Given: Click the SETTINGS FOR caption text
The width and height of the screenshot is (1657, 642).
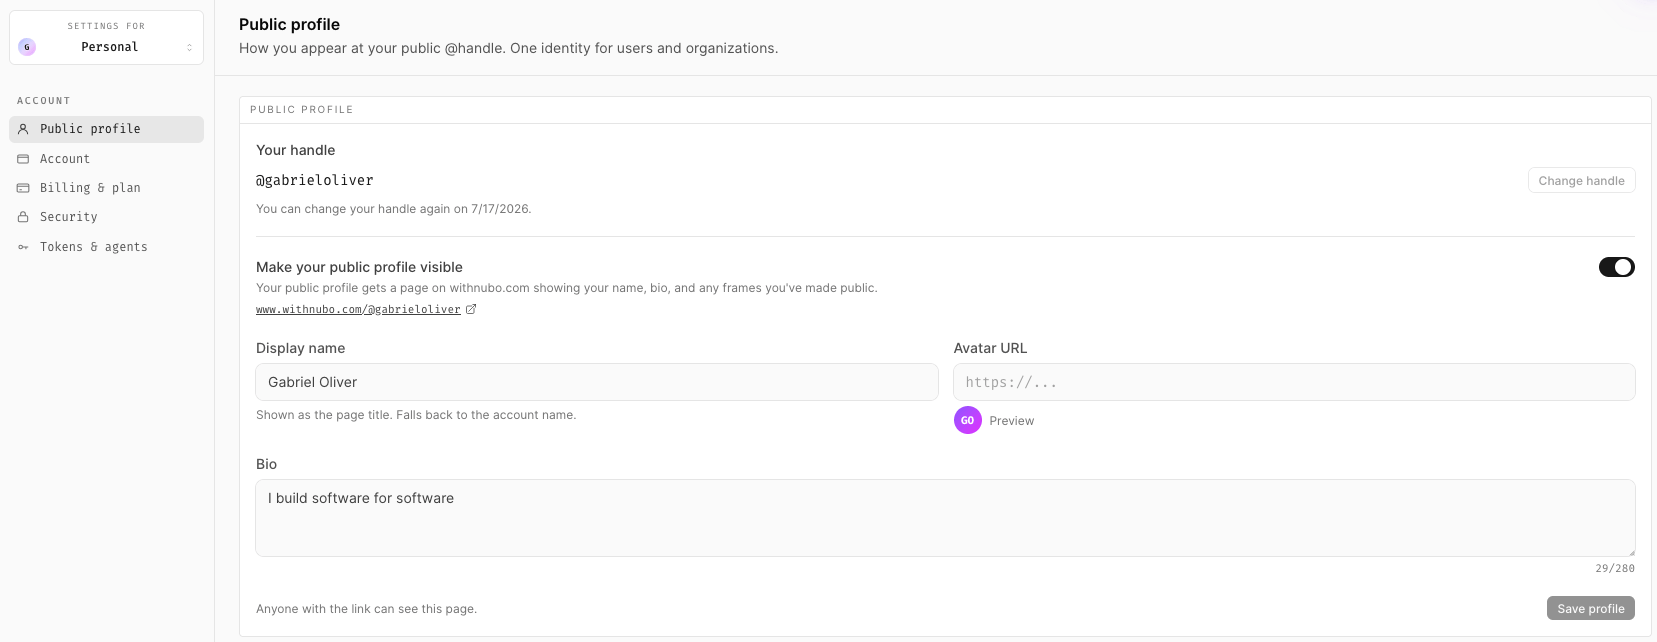Looking at the screenshot, I should (x=106, y=26).
